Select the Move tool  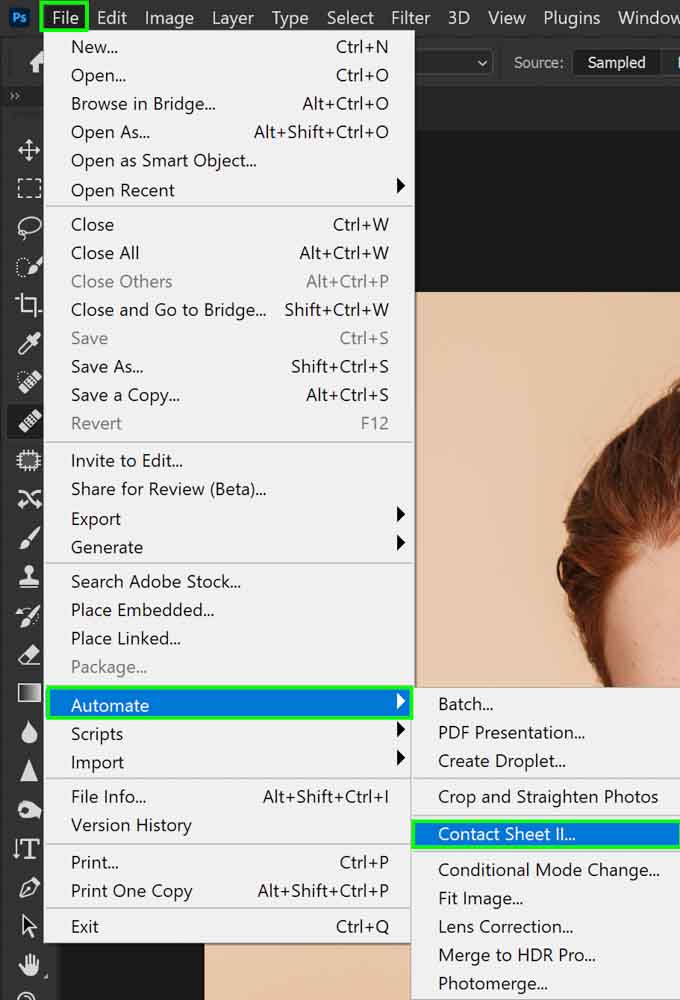click(28, 151)
